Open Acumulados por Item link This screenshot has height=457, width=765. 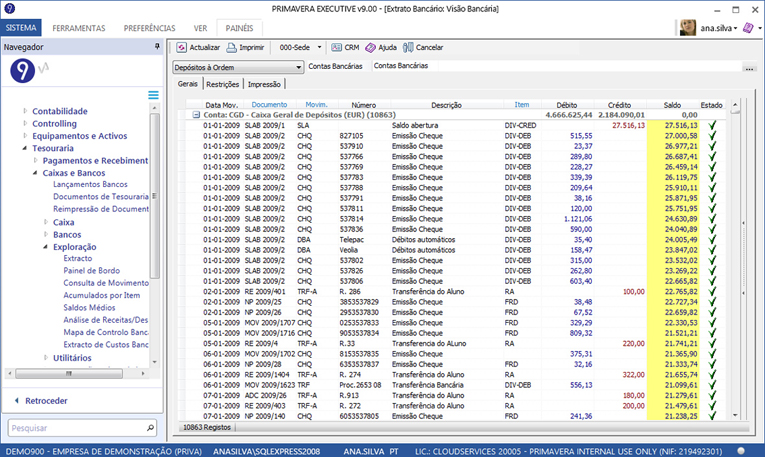tap(101, 295)
